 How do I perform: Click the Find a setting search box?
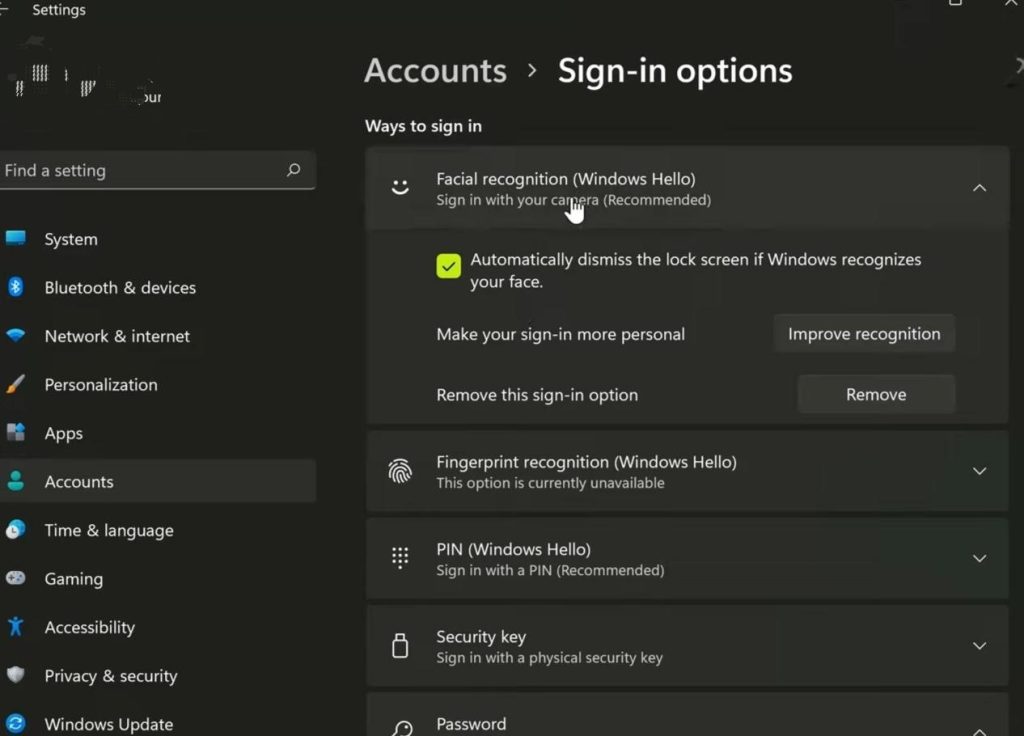(157, 170)
